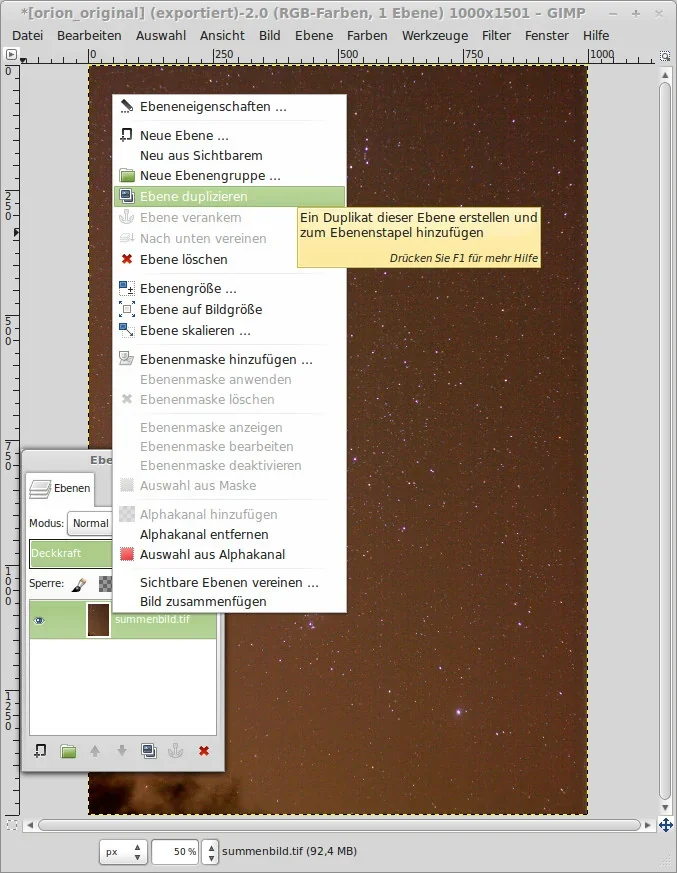Viewport: 677px width, 873px height.
Task: Click the red delete layer icon in panel
Action: coord(203,751)
